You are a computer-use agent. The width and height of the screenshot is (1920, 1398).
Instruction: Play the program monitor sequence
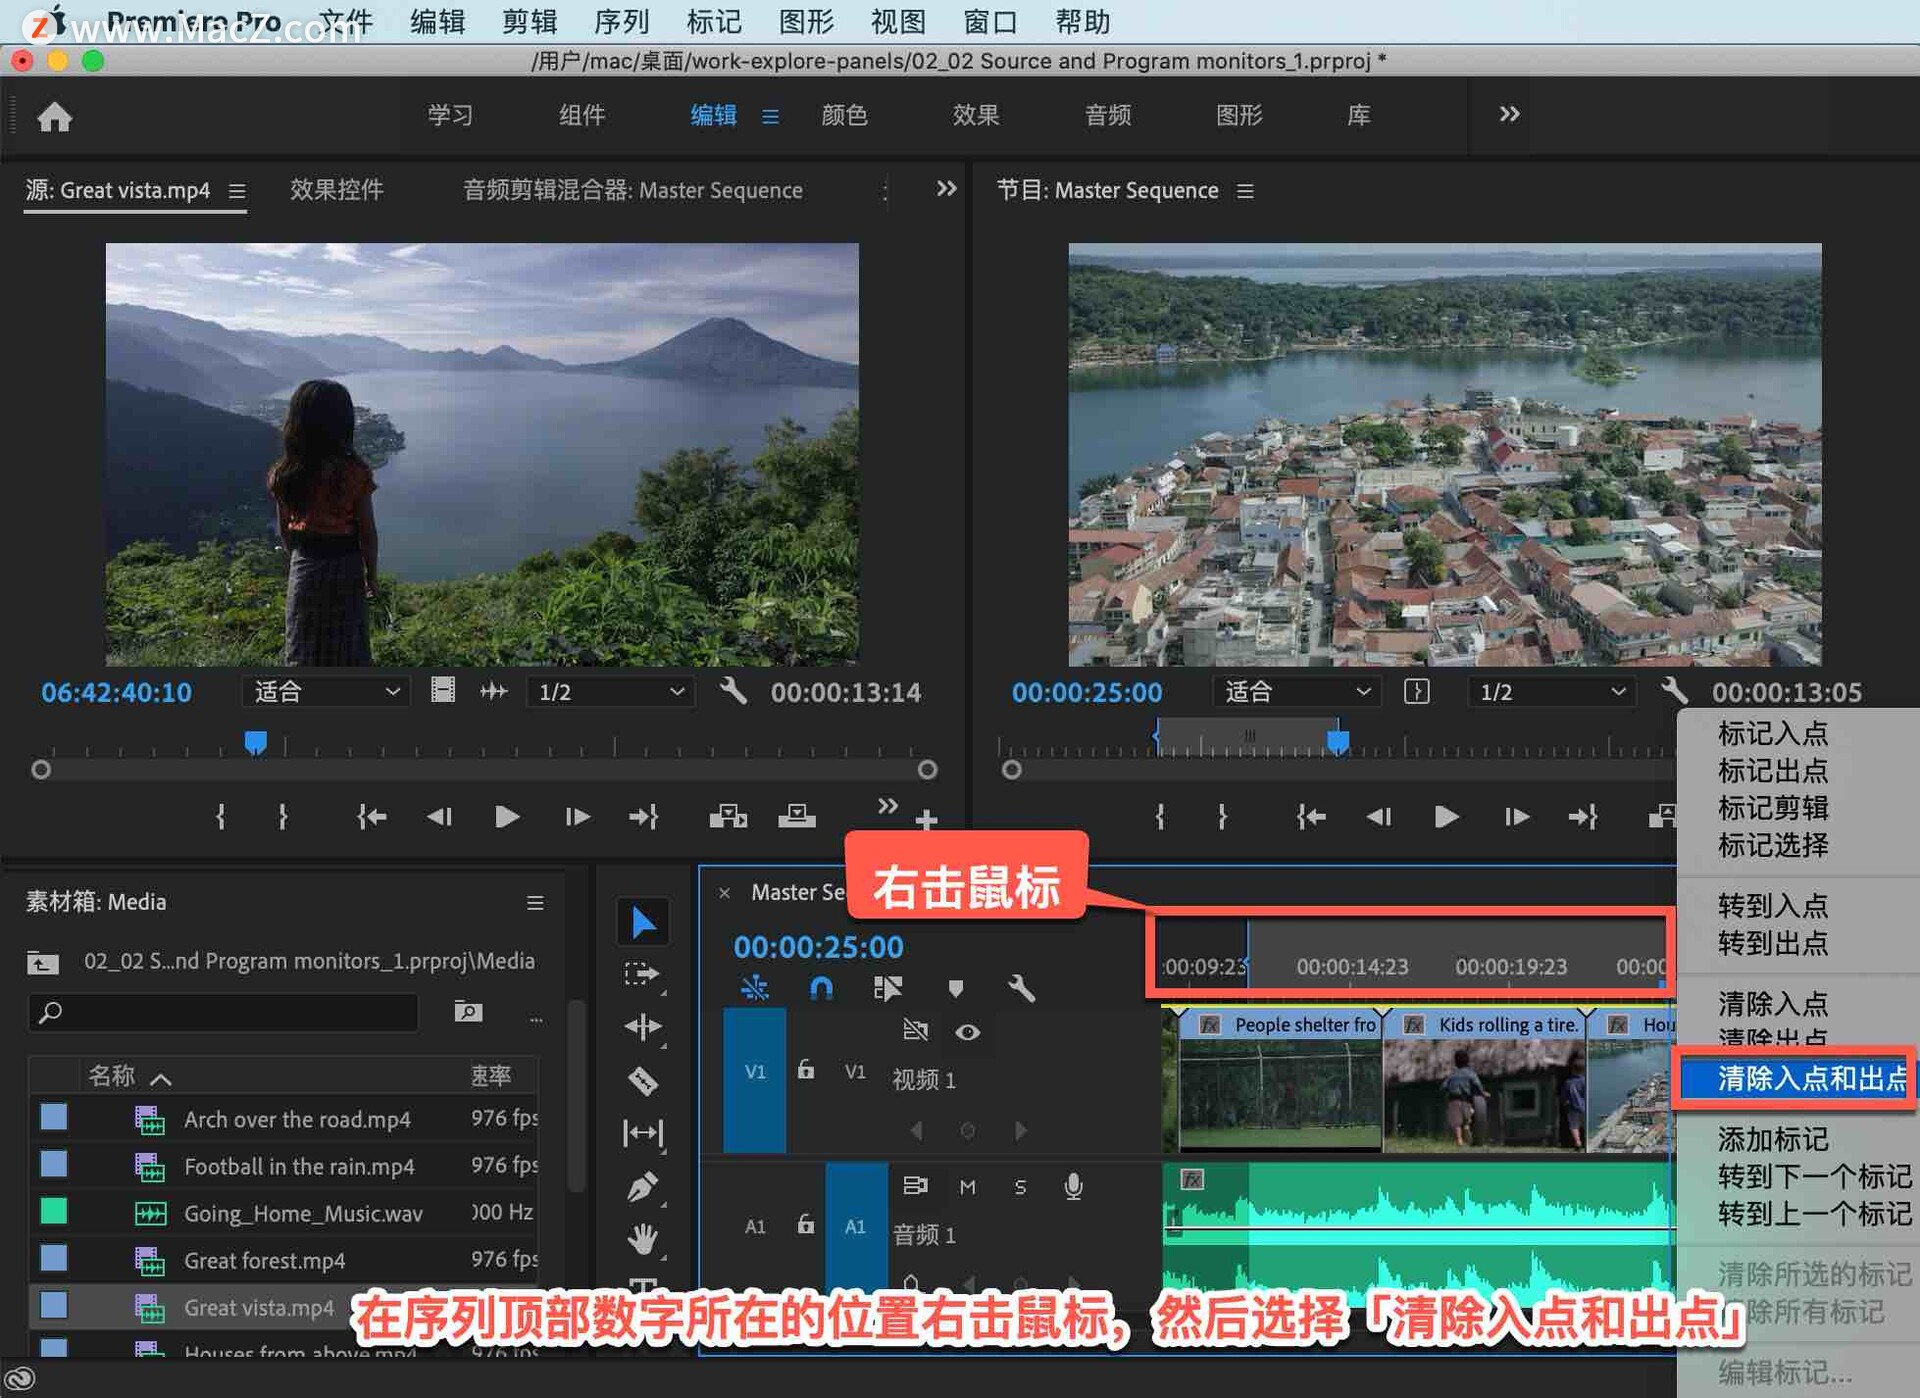[x=1445, y=817]
